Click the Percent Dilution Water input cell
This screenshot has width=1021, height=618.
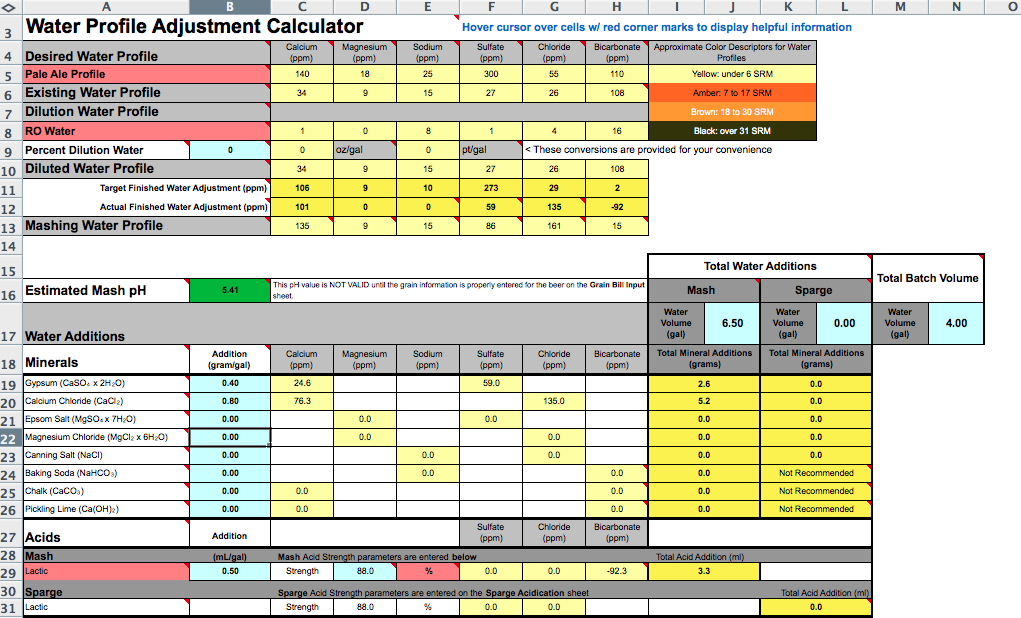(x=230, y=150)
